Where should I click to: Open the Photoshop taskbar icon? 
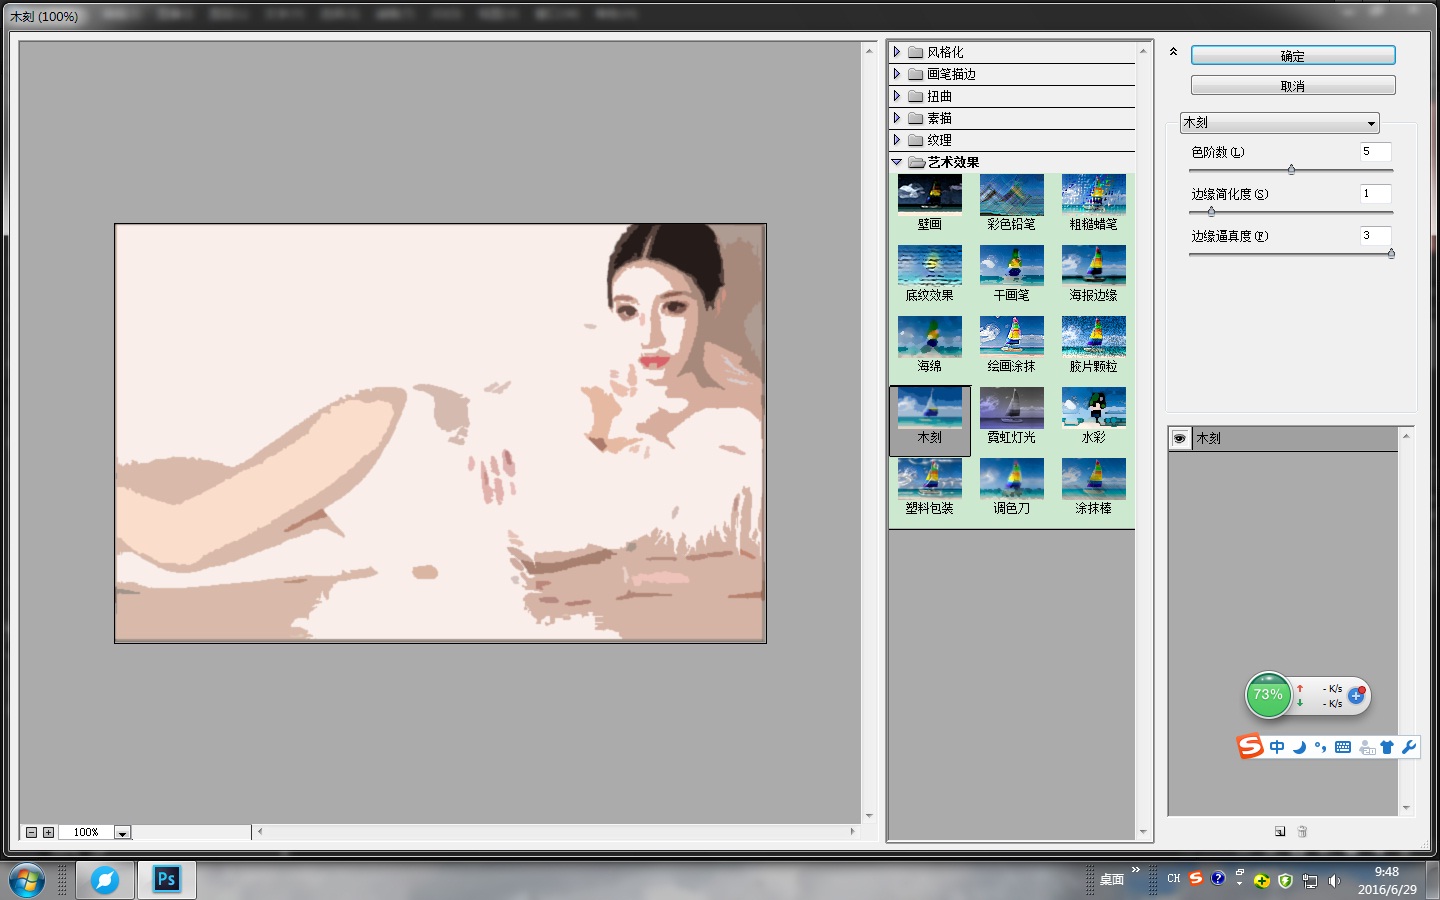click(166, 880)
